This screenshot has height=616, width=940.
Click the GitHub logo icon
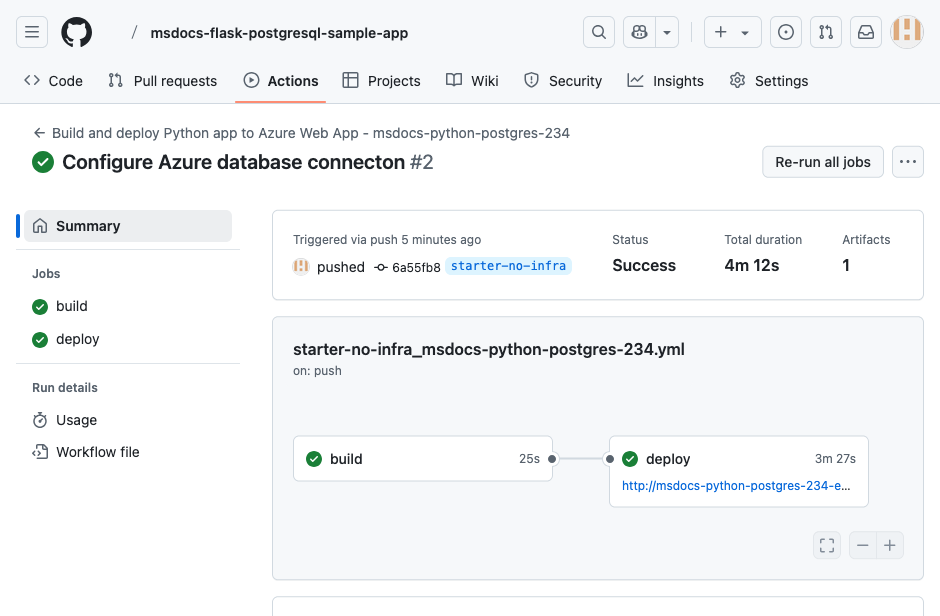pos(77,31)
